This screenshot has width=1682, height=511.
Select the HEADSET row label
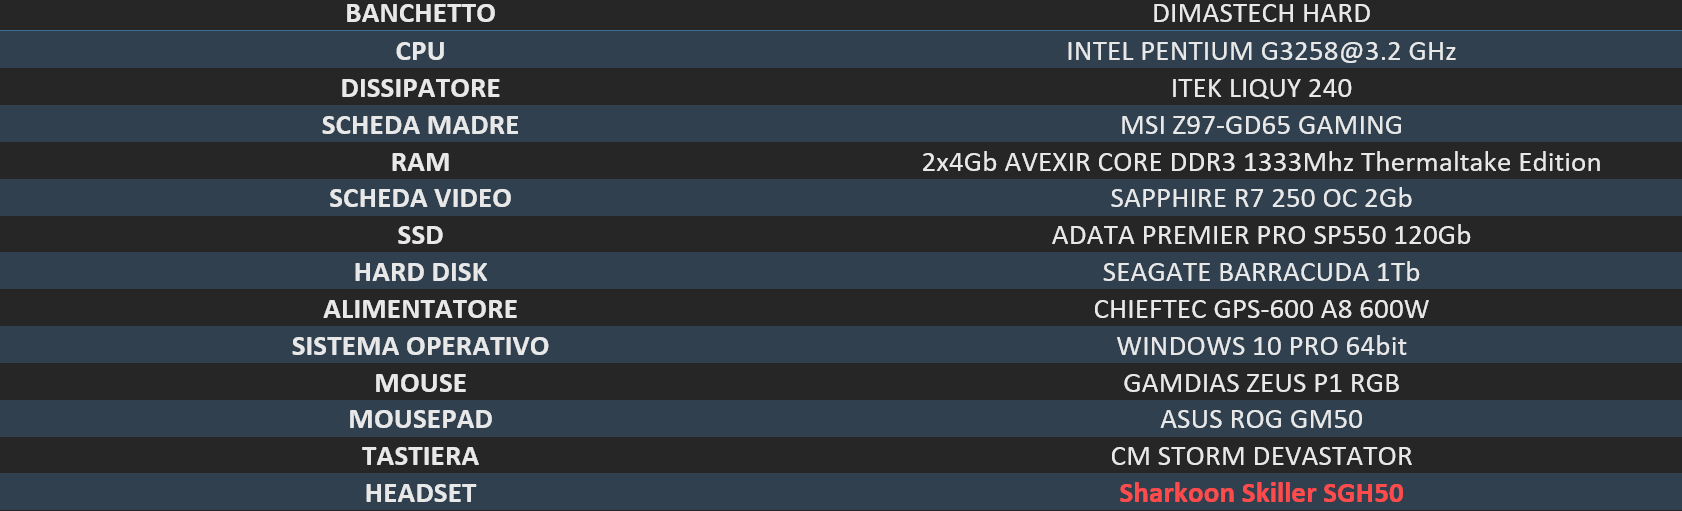click(x=420, y=493)
